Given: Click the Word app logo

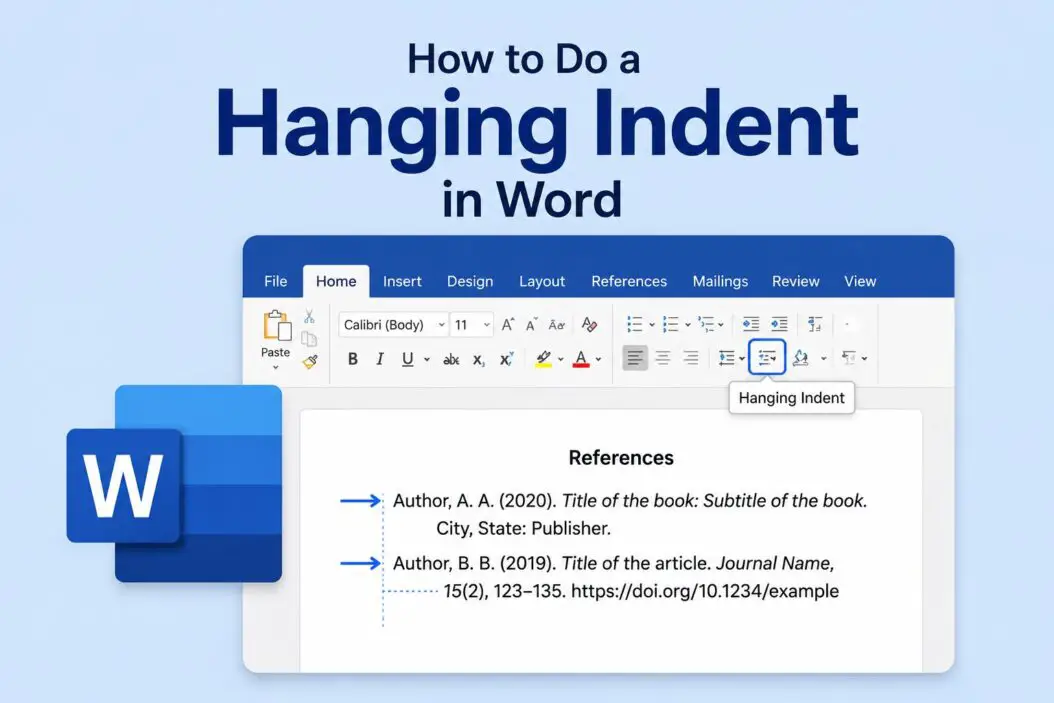Looking at the screenshot, I should coord(174,484).
